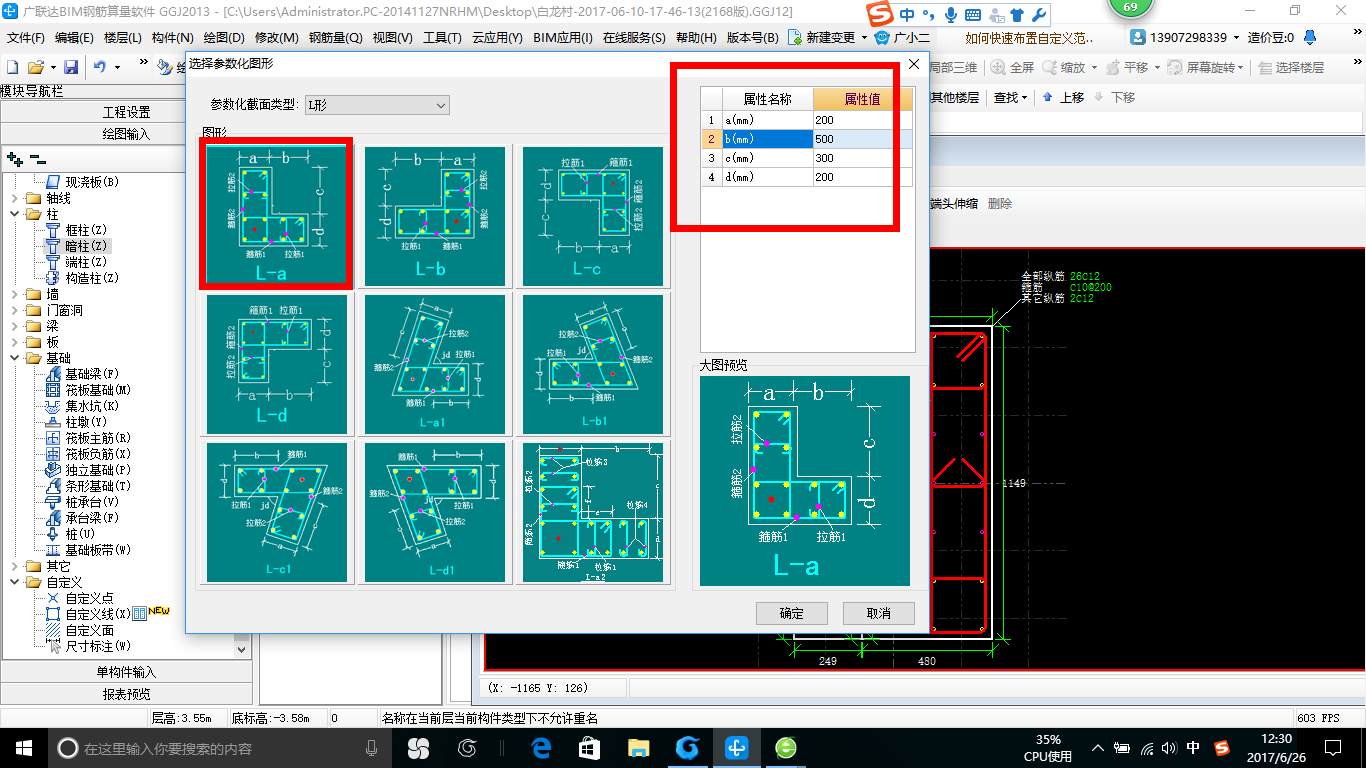Click the collapse-all minus icon in navigator
1366x768 pixels.
(38, 159)
